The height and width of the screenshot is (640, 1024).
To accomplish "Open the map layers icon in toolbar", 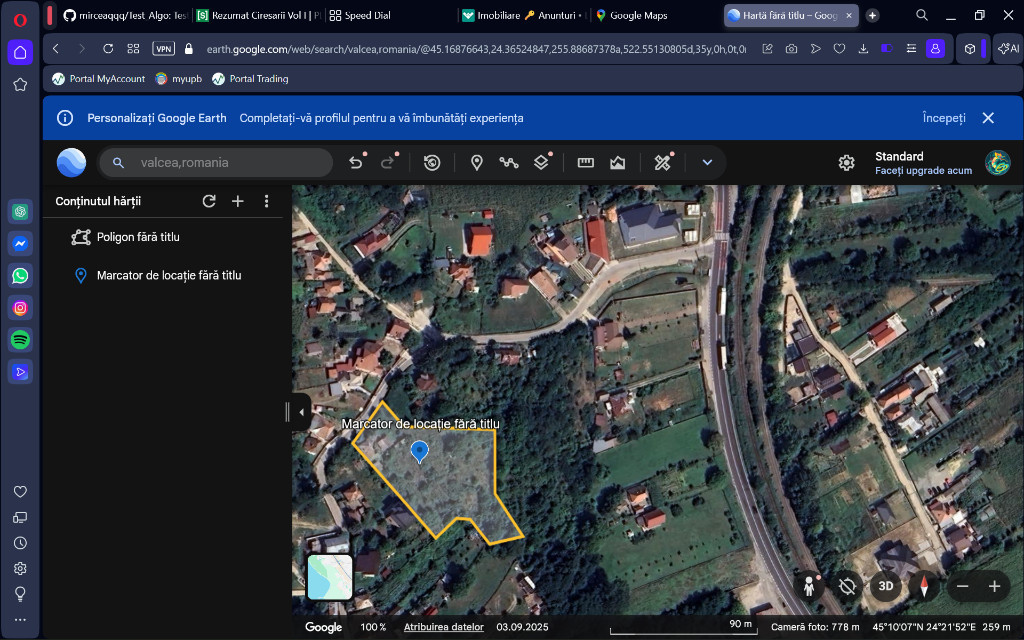I will (x=541, y=163).
